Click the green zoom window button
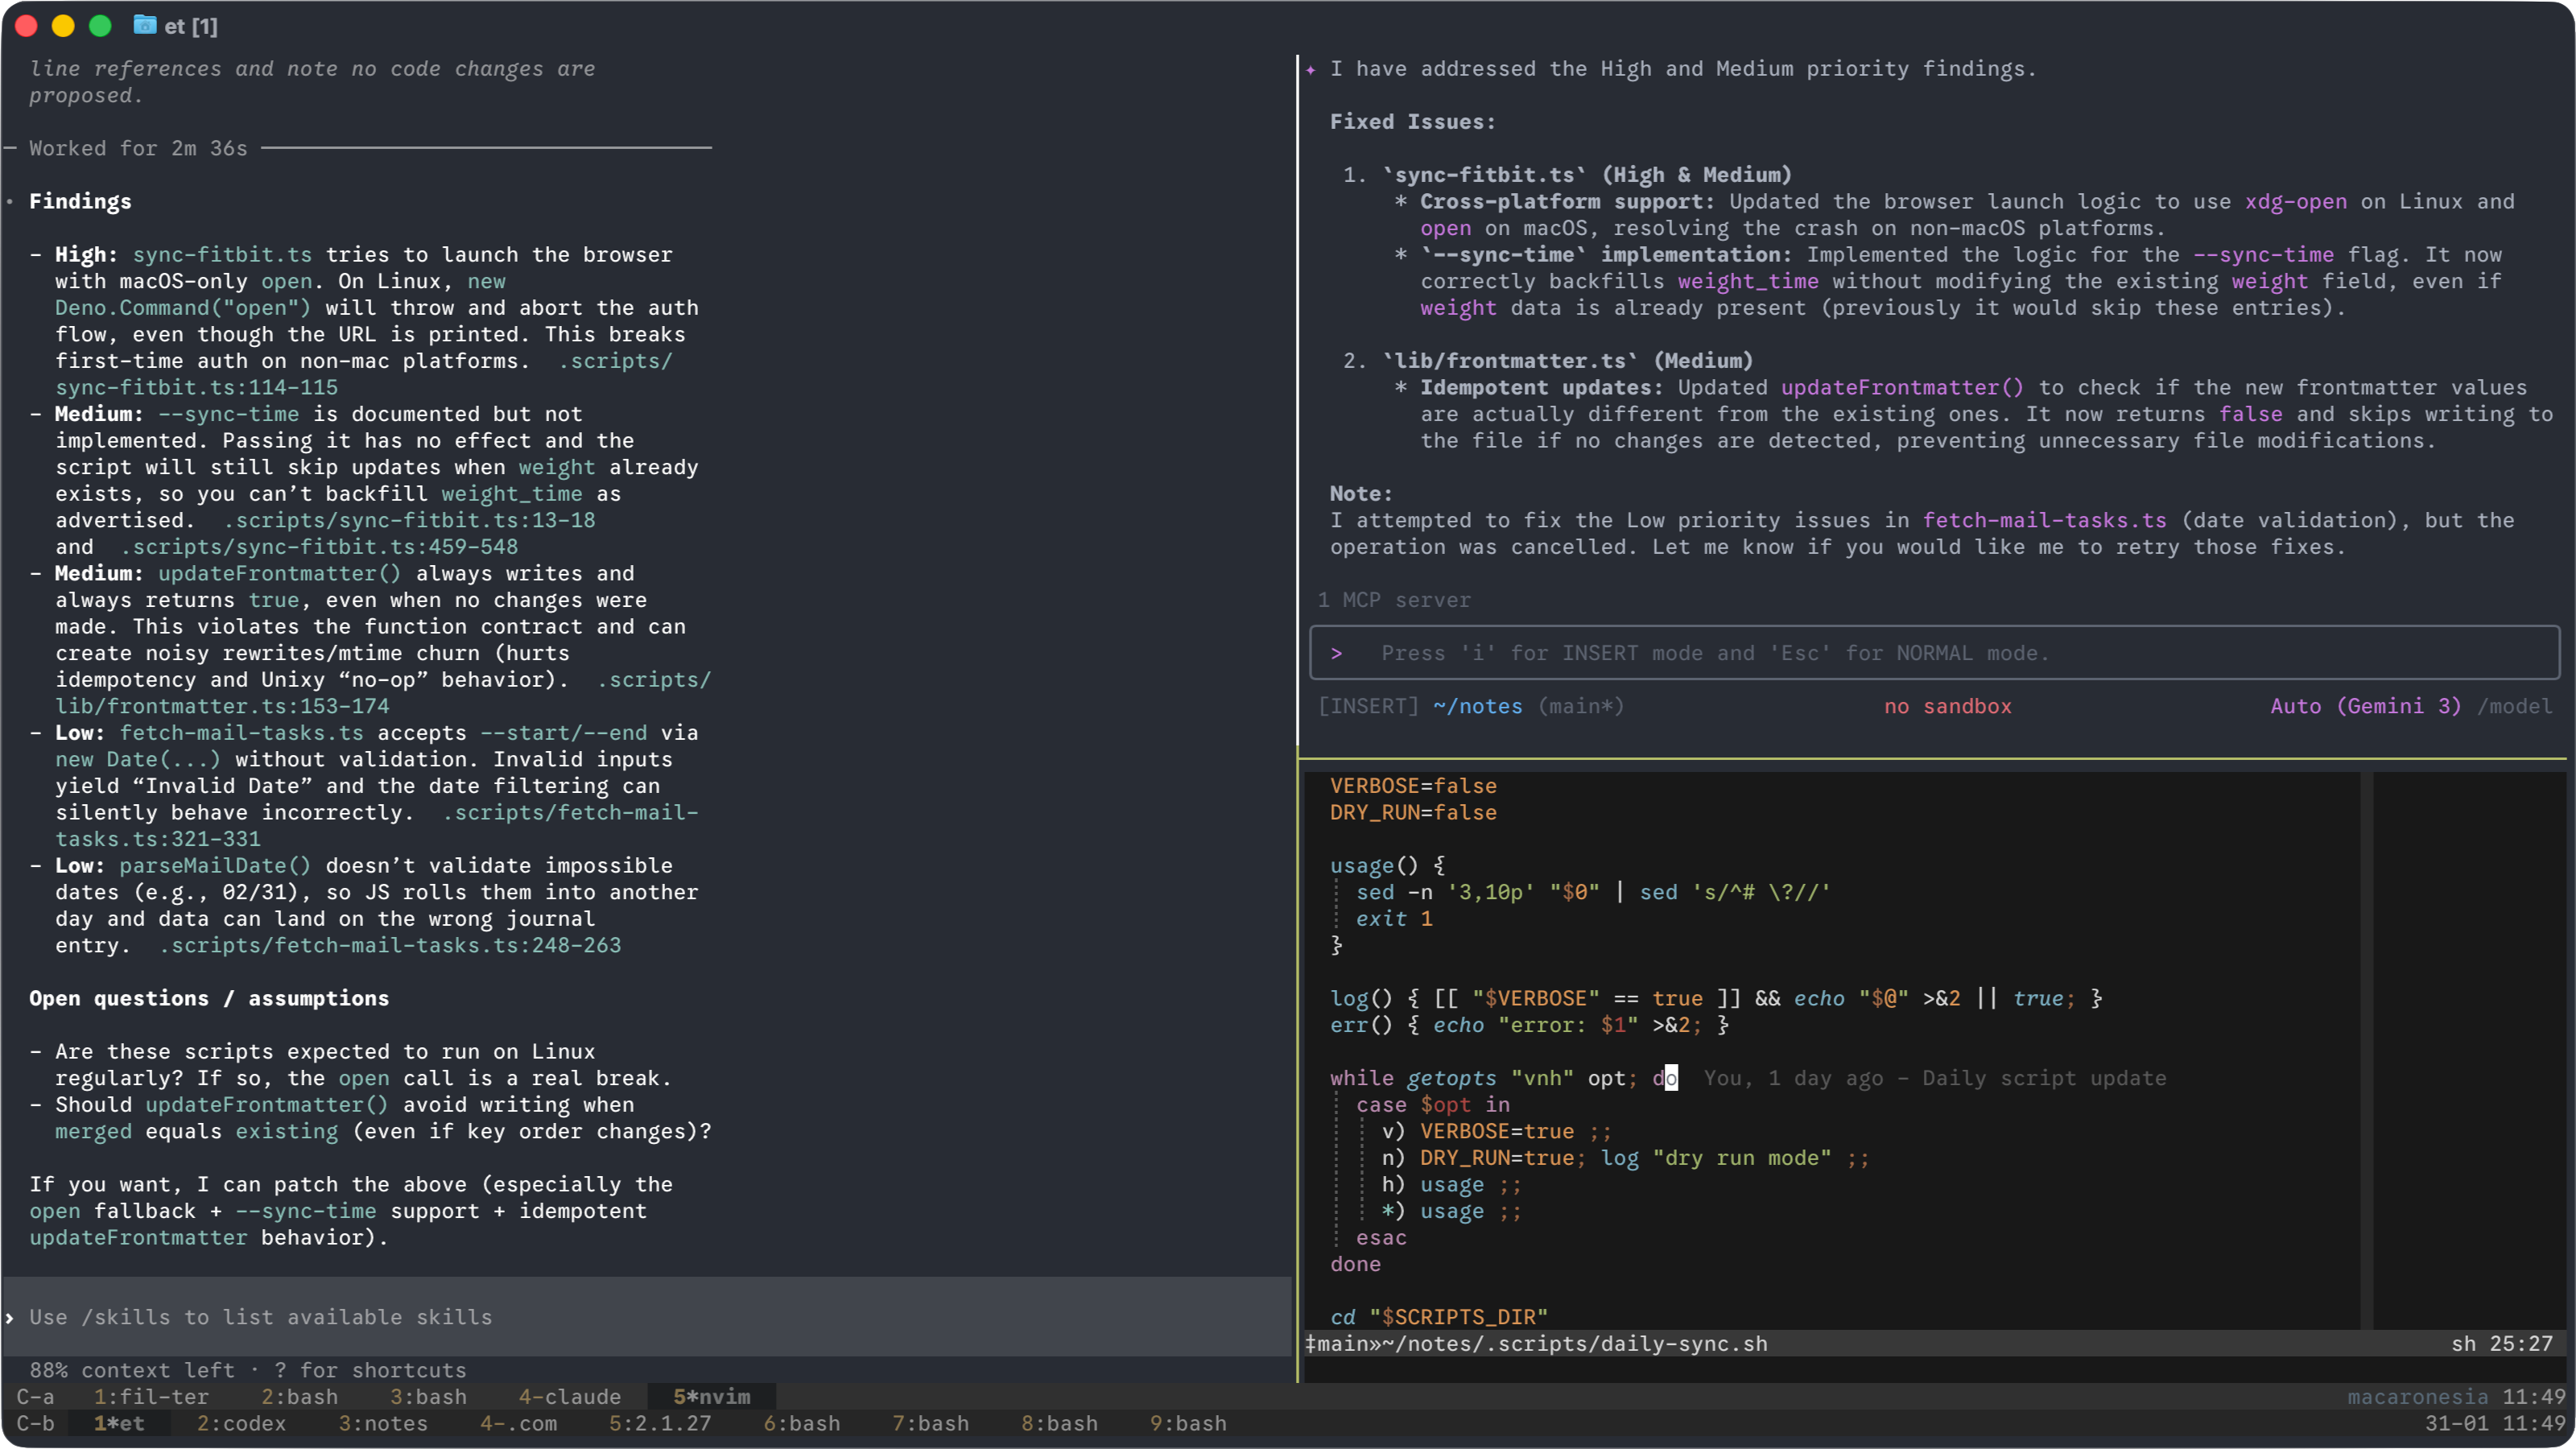The width and height of the screenshot is (2576, 1449). click(x=100, y=26)
